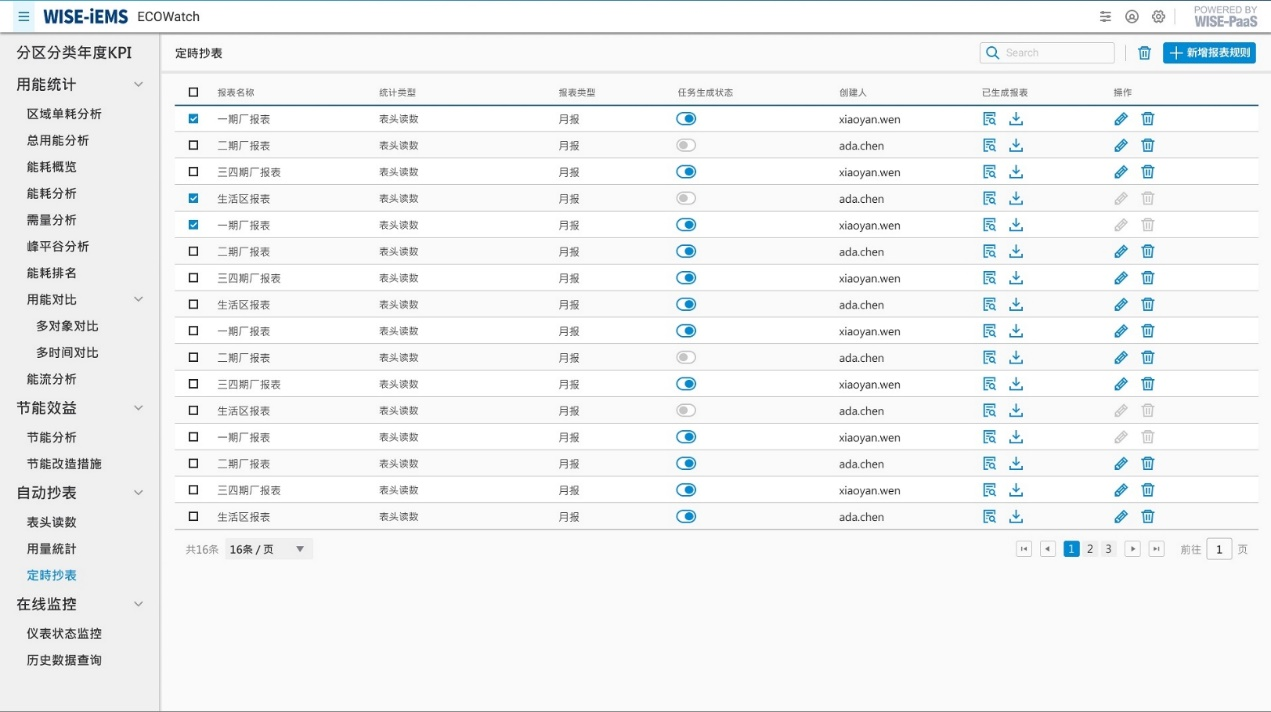This screenshot has width=1271, height=712.
Task: Open 历史数据查询 in the sidebar
Action: click(x=64, y=660)
